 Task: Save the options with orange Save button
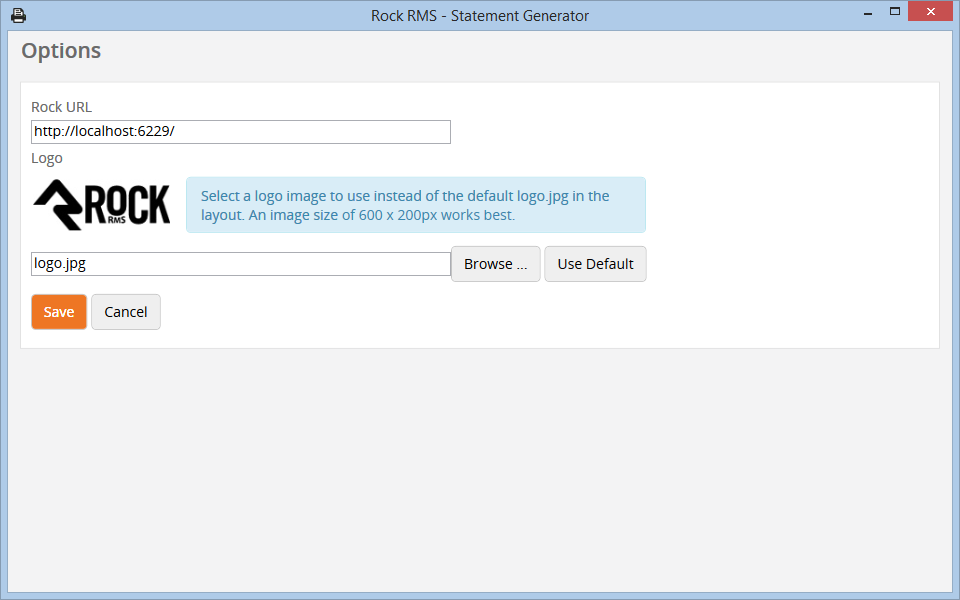(x=59, y=312)
